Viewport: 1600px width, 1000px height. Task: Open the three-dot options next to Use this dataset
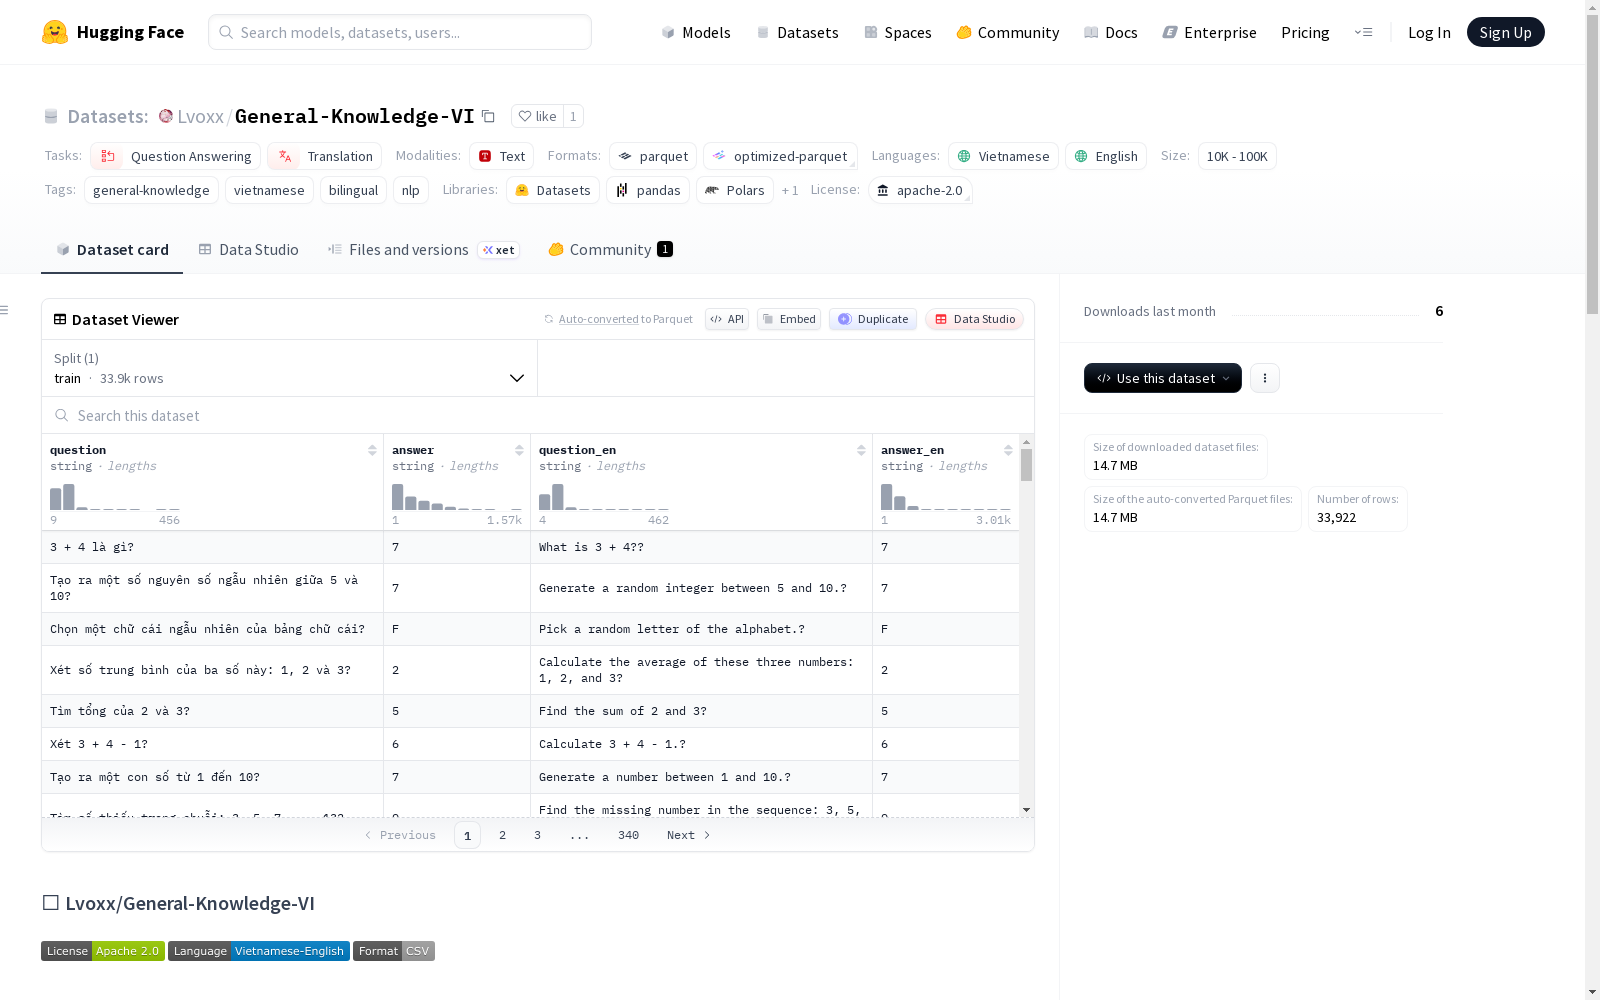click(x=1265, y=378)
